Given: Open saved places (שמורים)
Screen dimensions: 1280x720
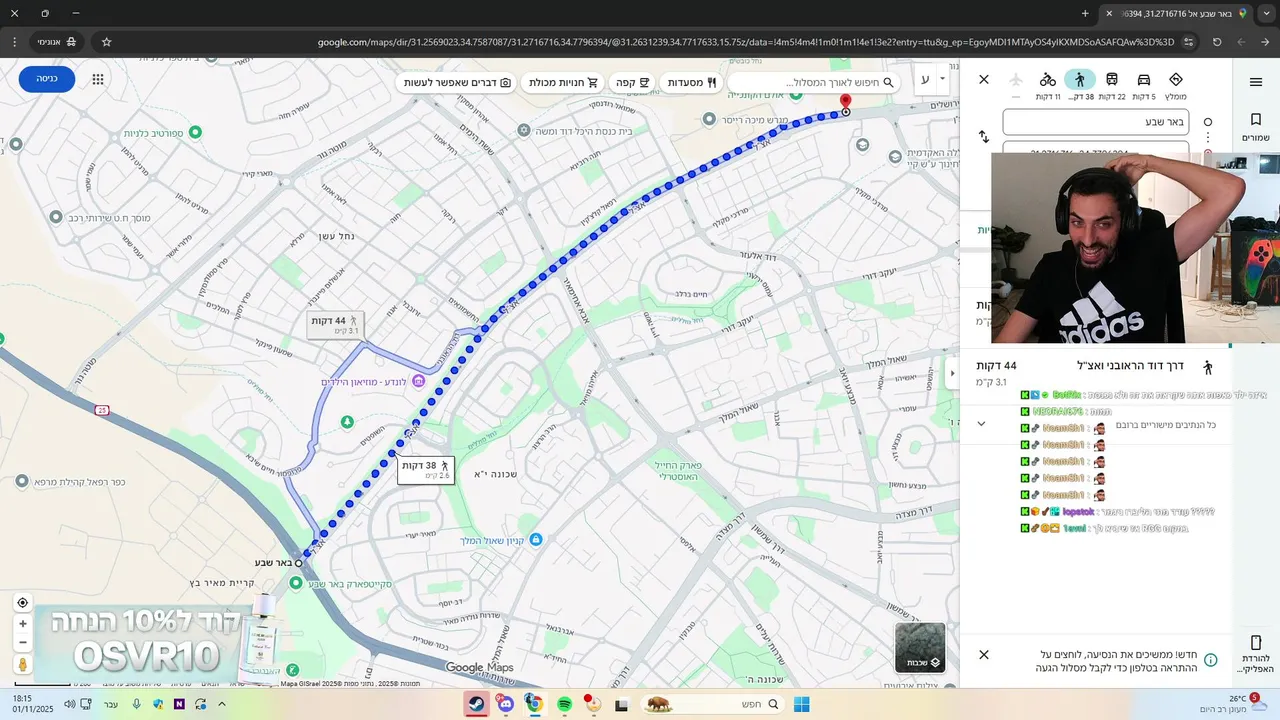Looking at the screenshot, I should 1256,126.
